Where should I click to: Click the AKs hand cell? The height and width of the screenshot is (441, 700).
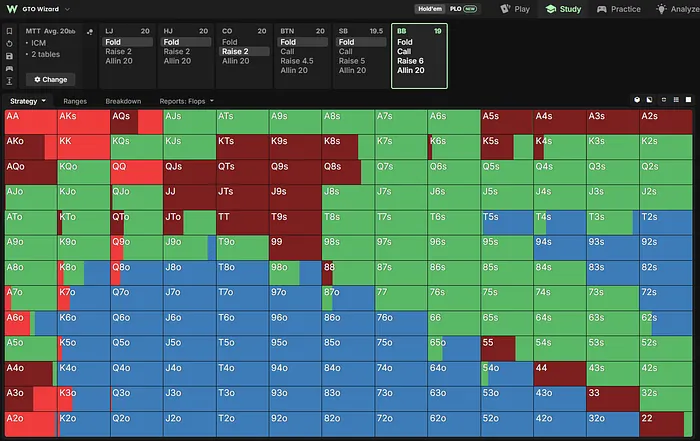coord(84,122)
